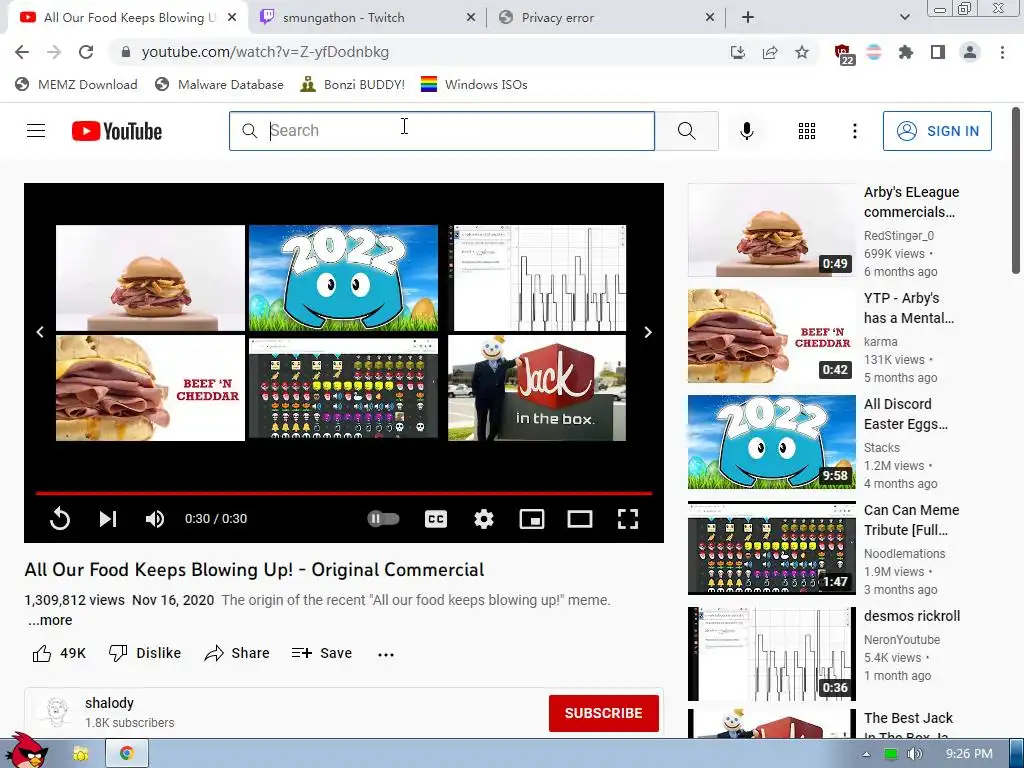Open the uBlock extension icon showing 22

844,54
